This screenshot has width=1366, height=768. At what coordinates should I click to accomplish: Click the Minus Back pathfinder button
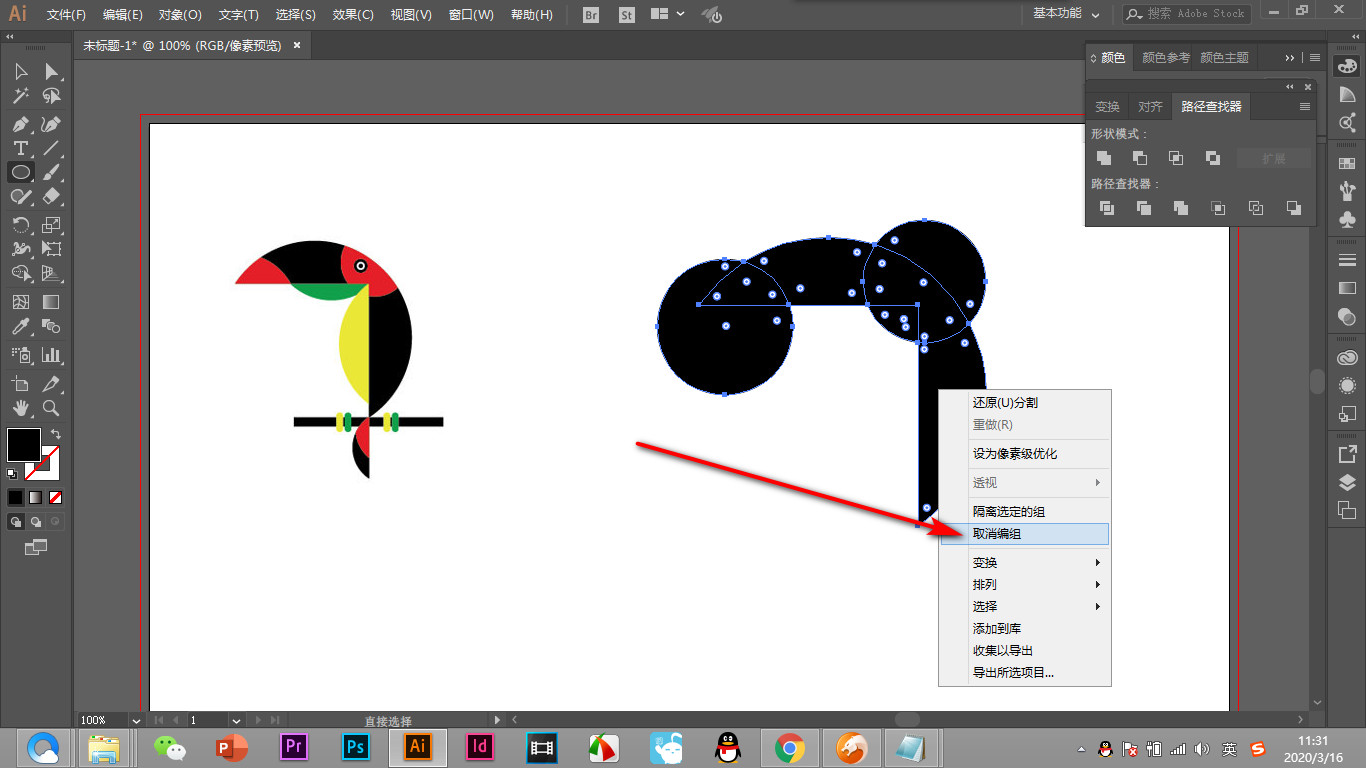[1294, 208]
